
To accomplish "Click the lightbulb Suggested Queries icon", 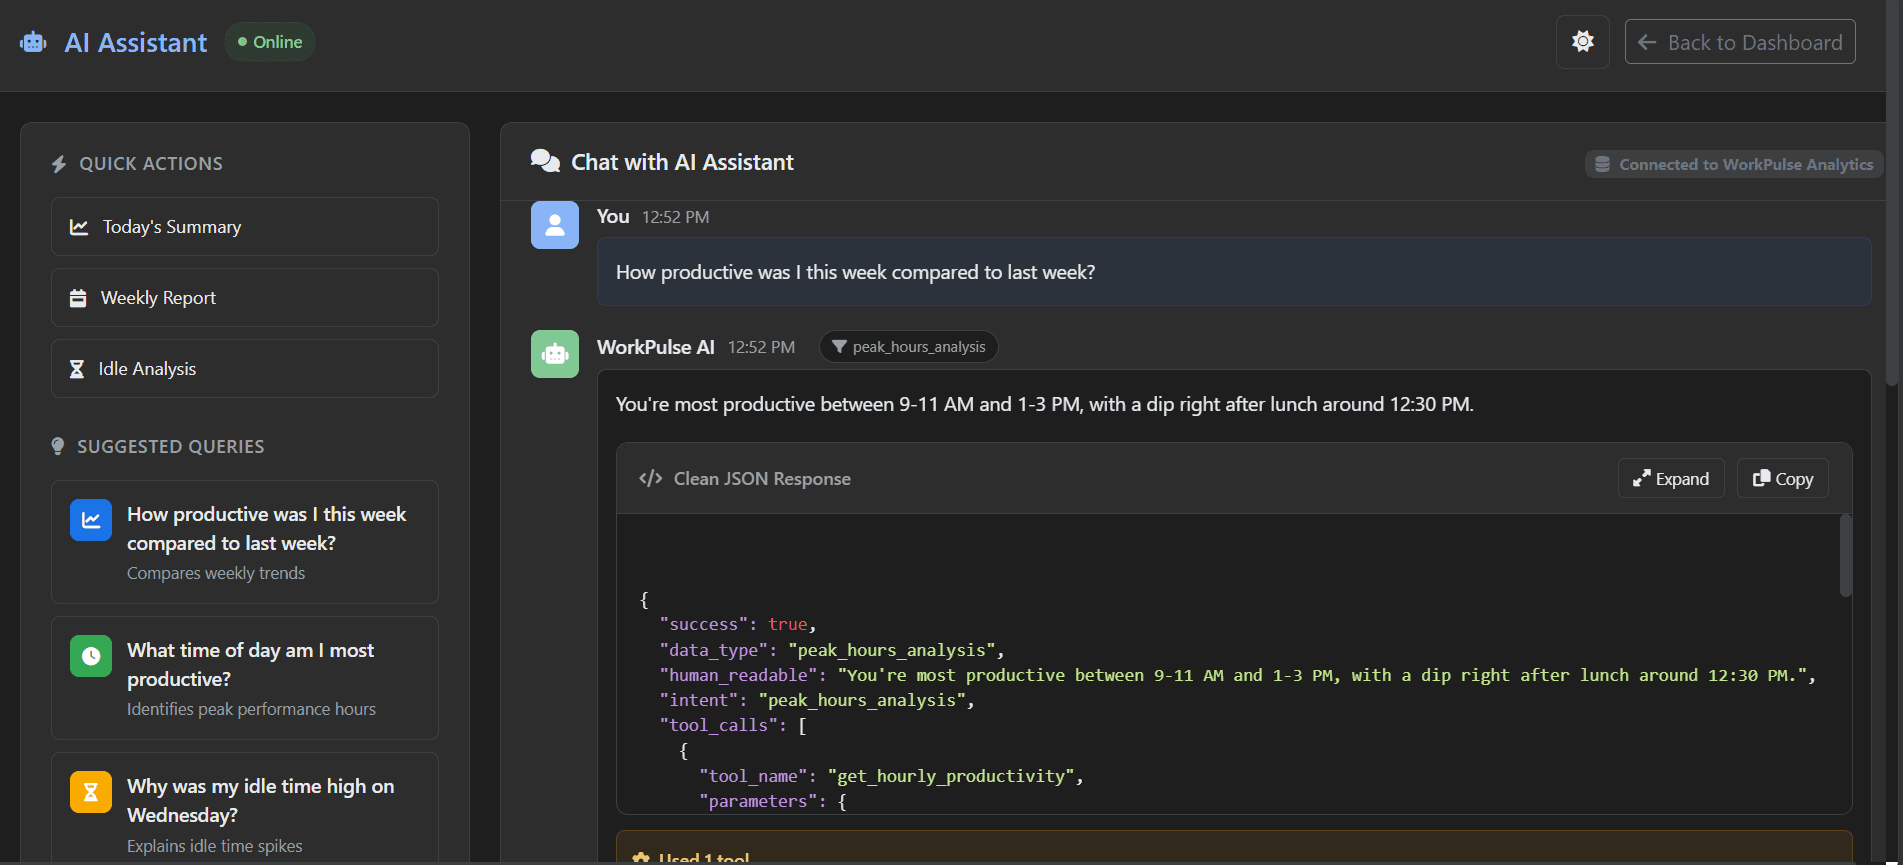I will (x=58, y=446).
